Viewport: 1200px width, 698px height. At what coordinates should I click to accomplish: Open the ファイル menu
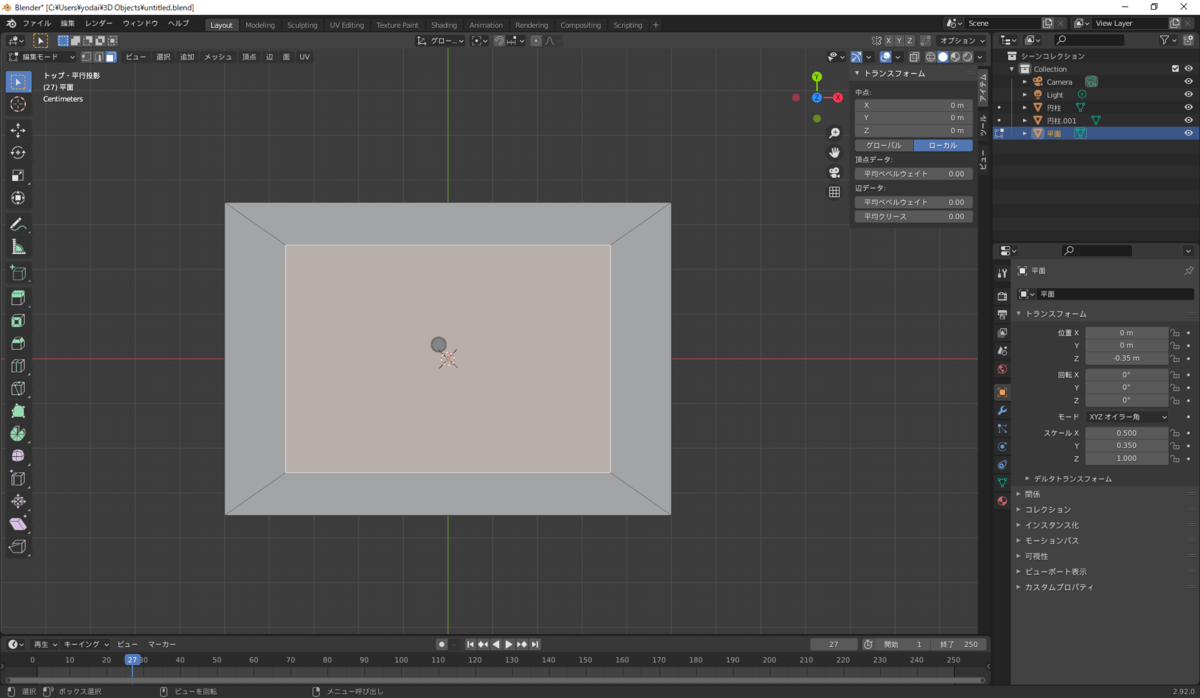coord(36,23)
